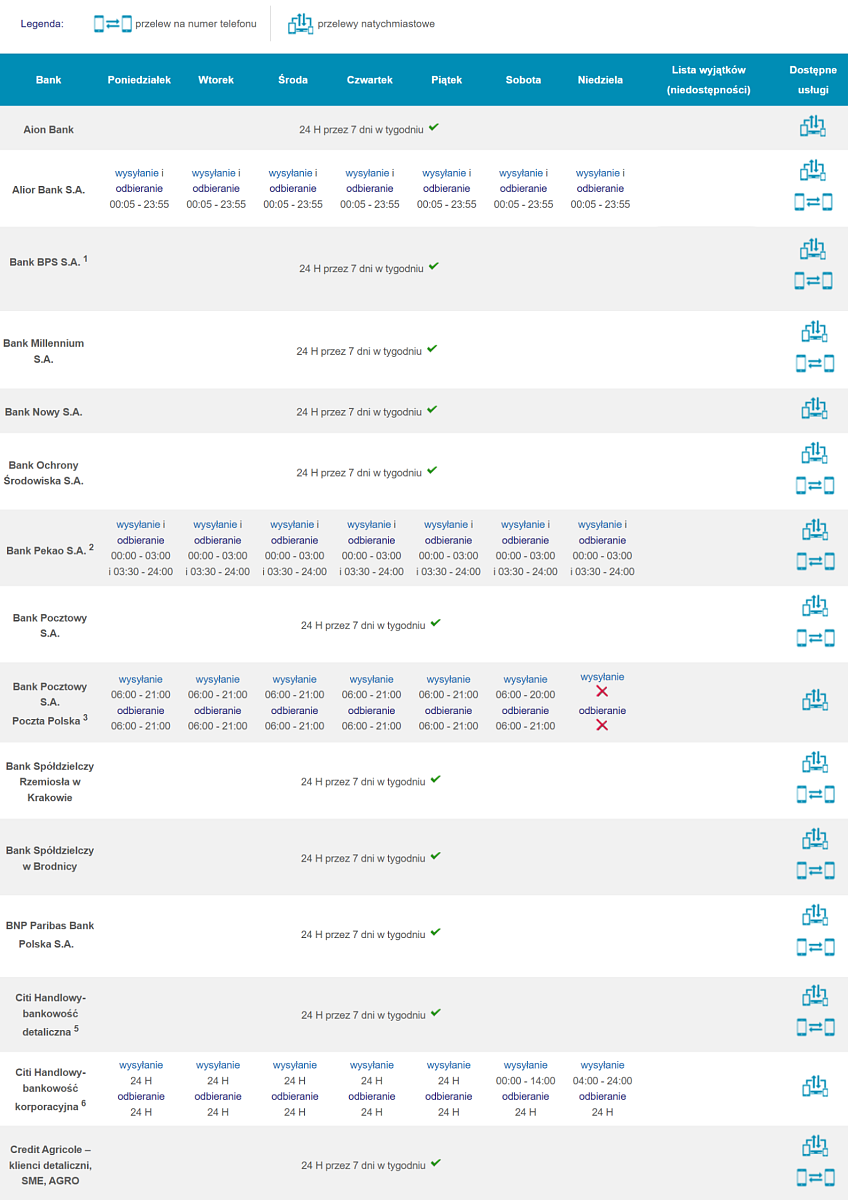This screenshot has width=848, height=1200.
Task: Click the Bank column header
Action: tap(48, 80)
